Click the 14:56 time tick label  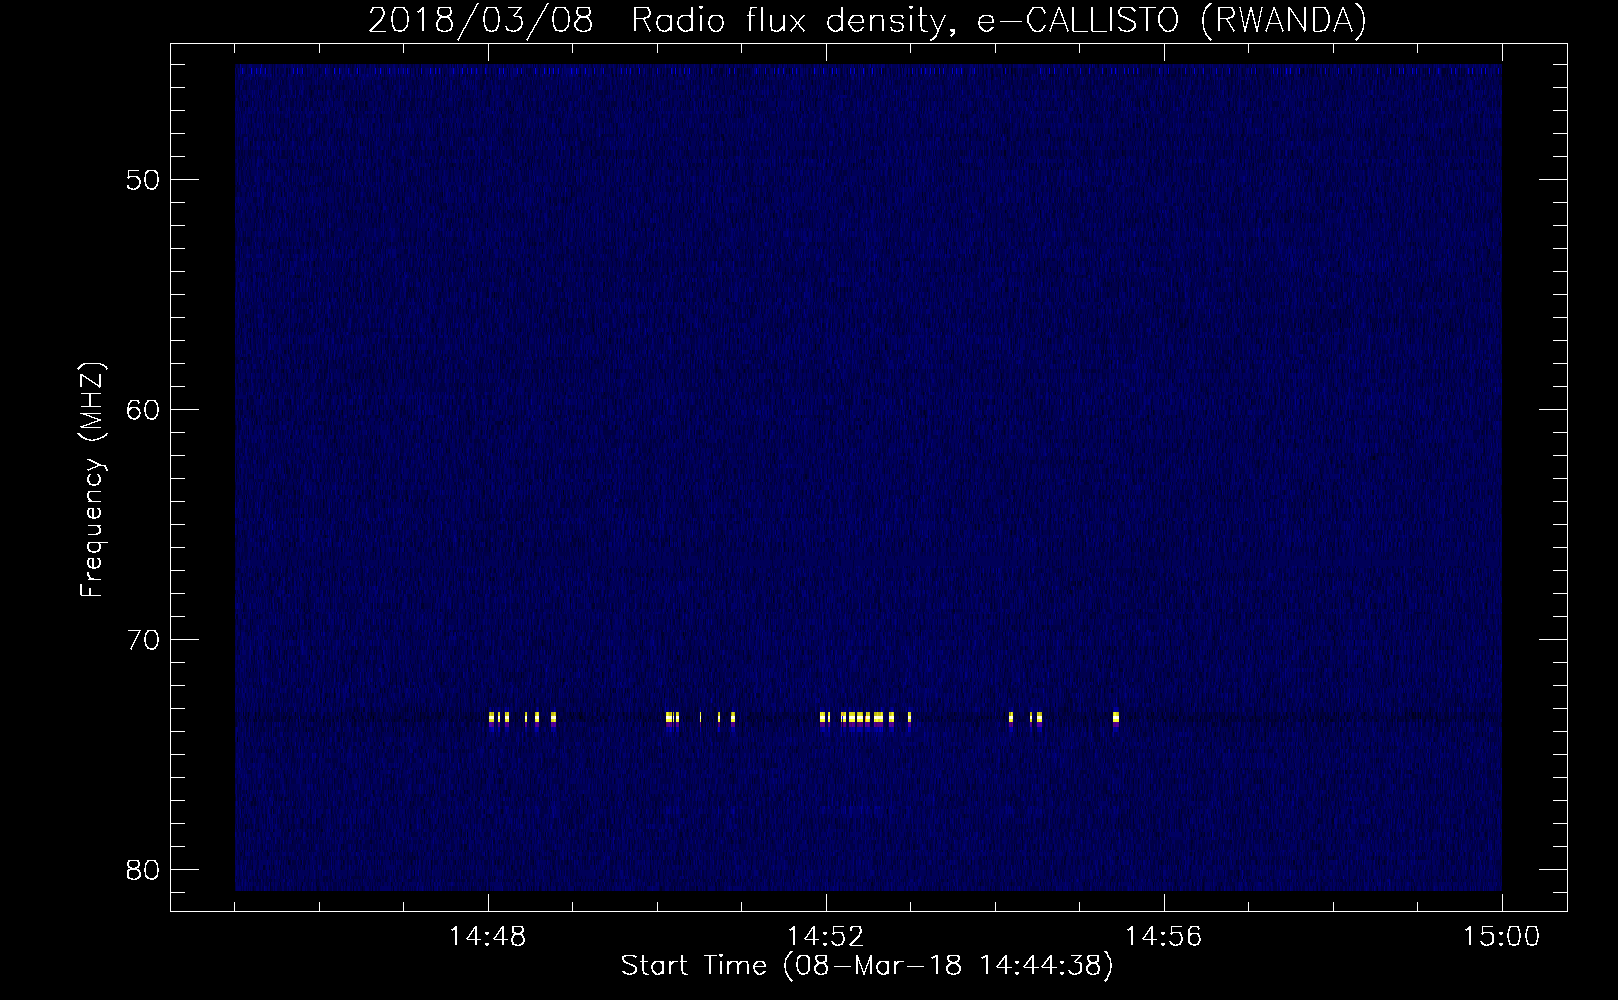point(1164,937)
